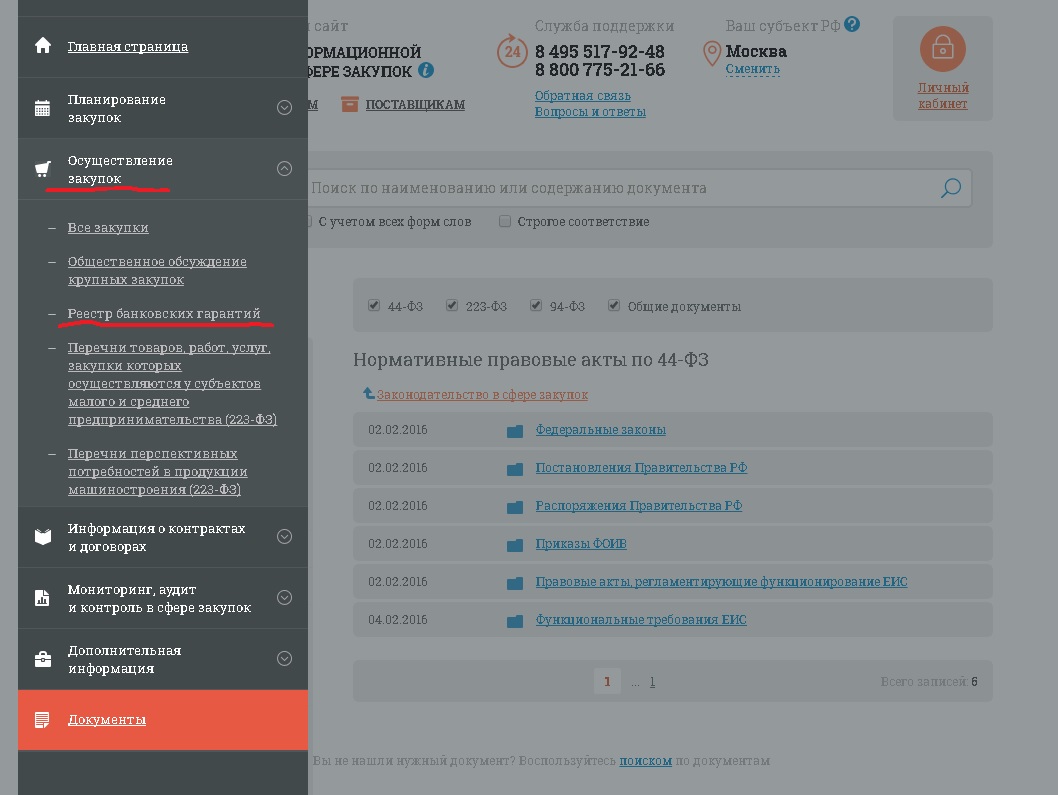Enable the Строгое соответствие checkbox
The height and width of the screenshot is (795, 1058).
(x=505, y=221)
